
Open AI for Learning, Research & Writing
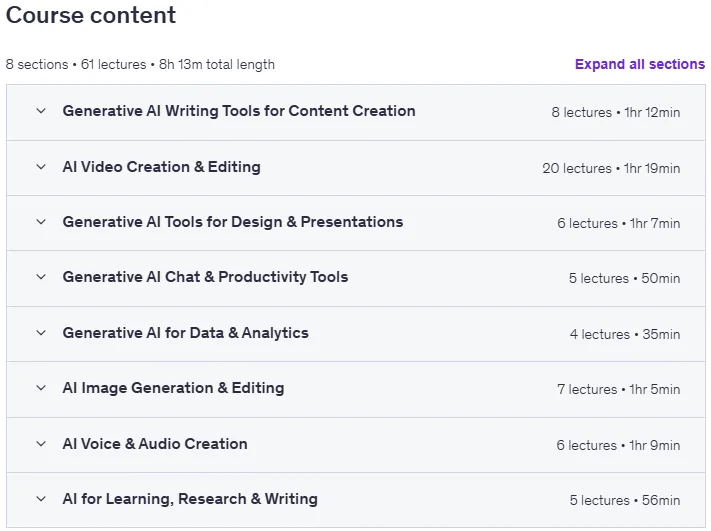(x=190, y=499)
